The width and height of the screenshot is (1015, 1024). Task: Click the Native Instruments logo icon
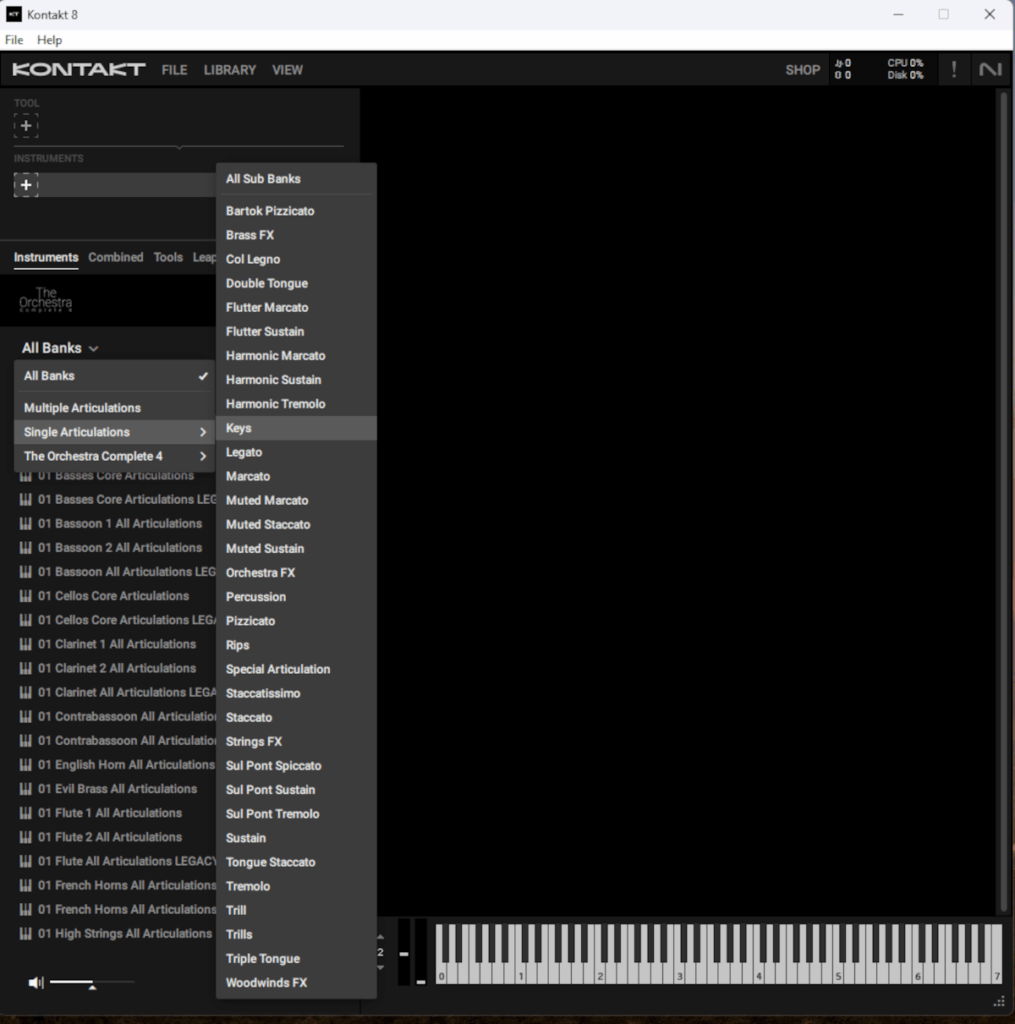click(990, 69)
